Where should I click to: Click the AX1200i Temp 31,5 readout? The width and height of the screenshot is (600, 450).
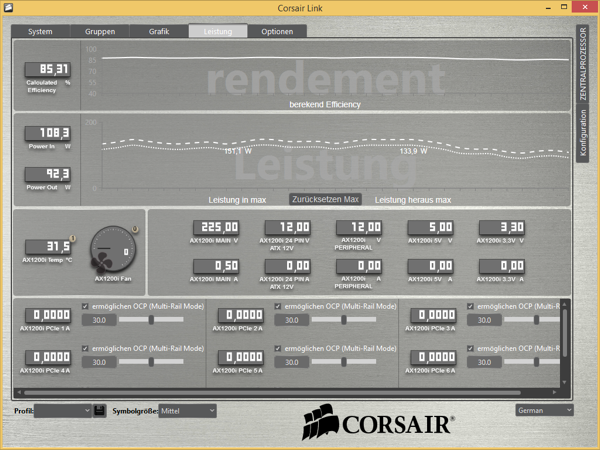point(48,246)
